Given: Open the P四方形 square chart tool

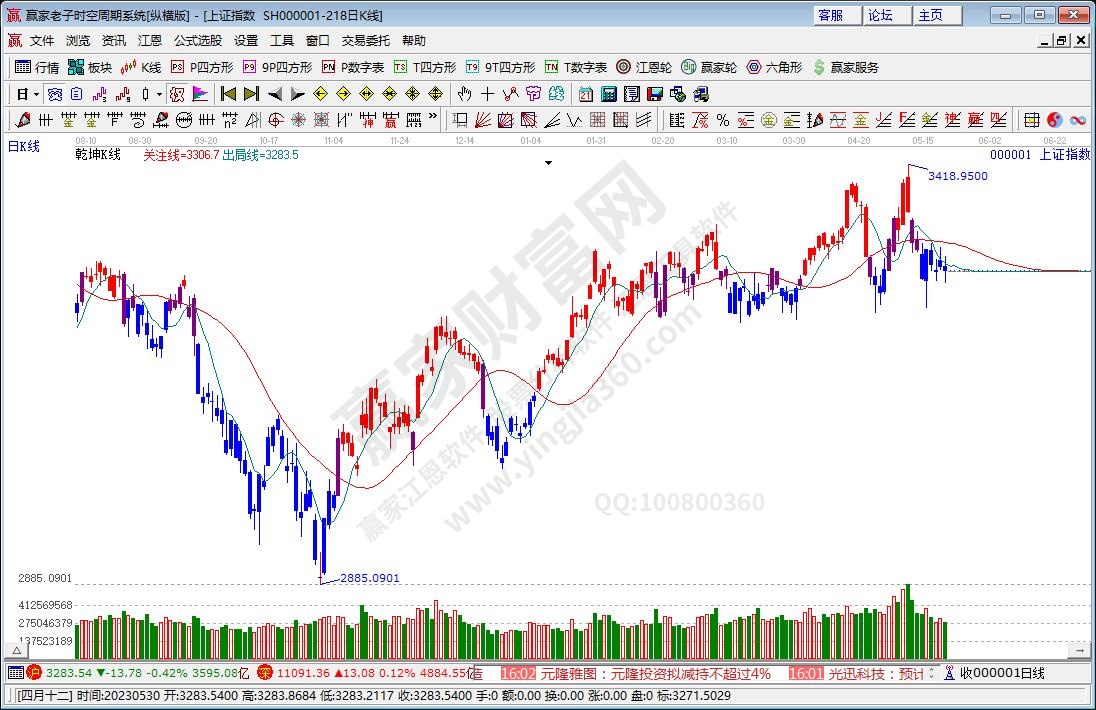Looking at the screenshot, I should 202,67.
